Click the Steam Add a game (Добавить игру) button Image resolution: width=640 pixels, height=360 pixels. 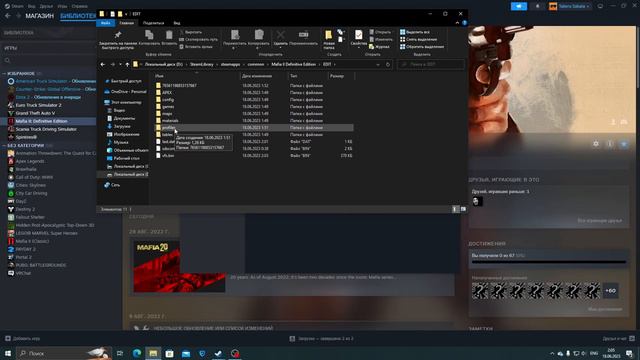pos(22,338)
